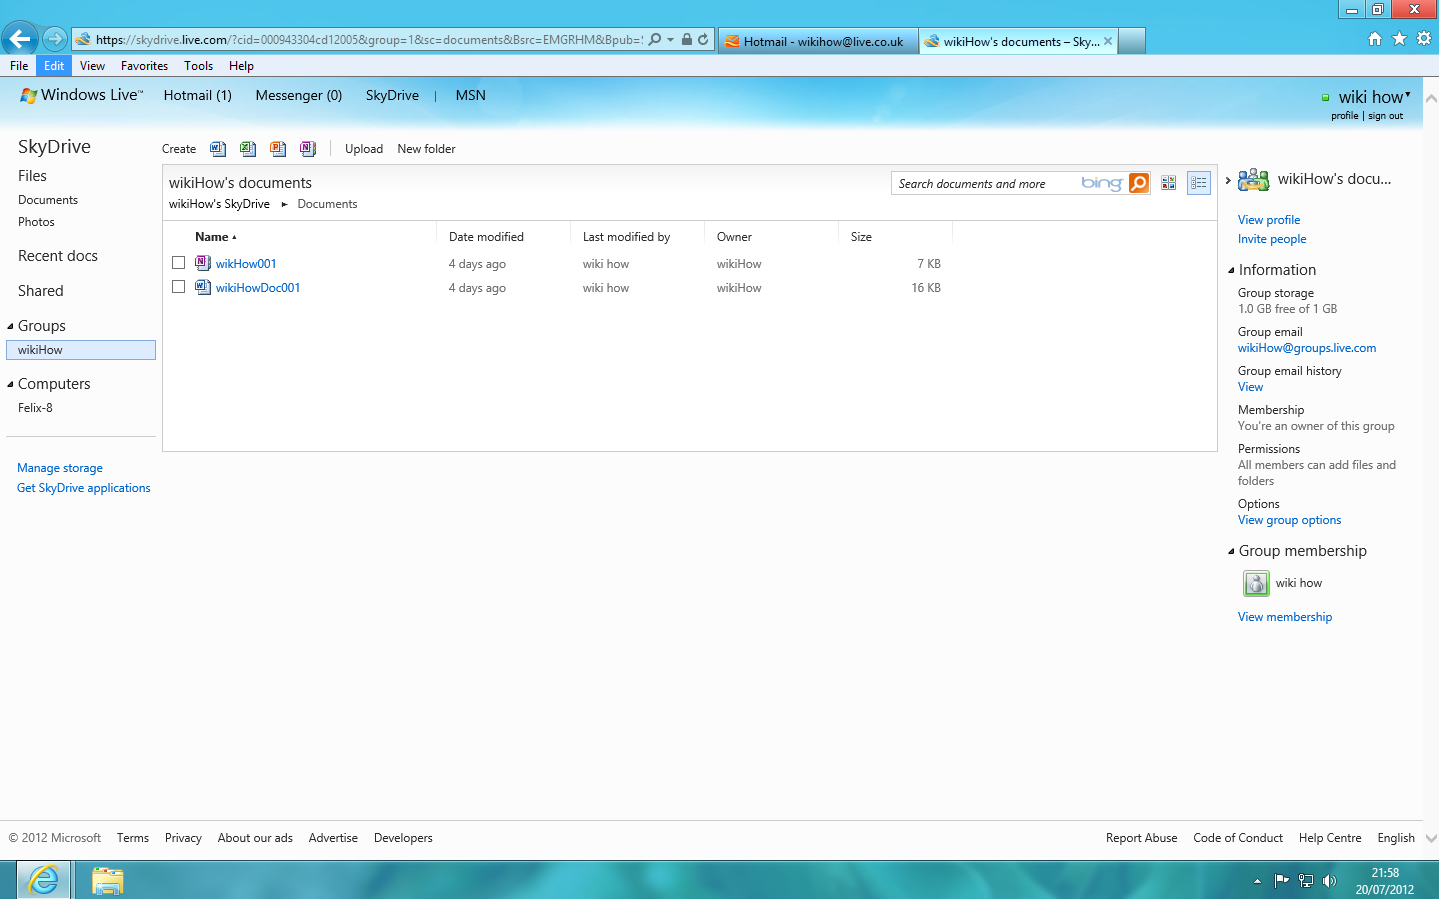Screen dimensions: 1439x899
Task: Create a new Word document icon
Action: (x=218, y=149)
